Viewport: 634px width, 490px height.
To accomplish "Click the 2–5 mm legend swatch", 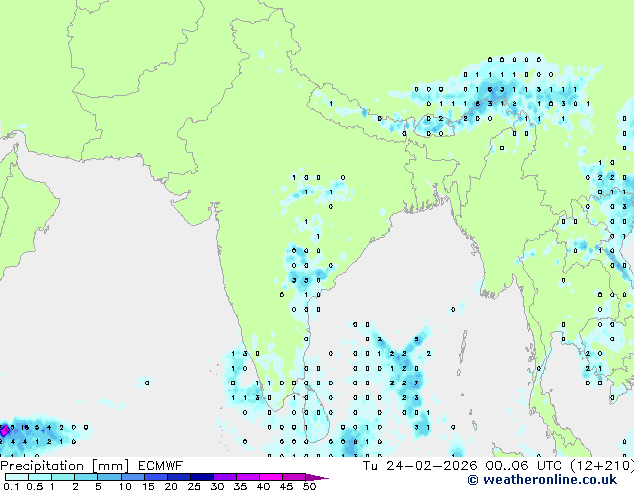I will click(86, 477).
